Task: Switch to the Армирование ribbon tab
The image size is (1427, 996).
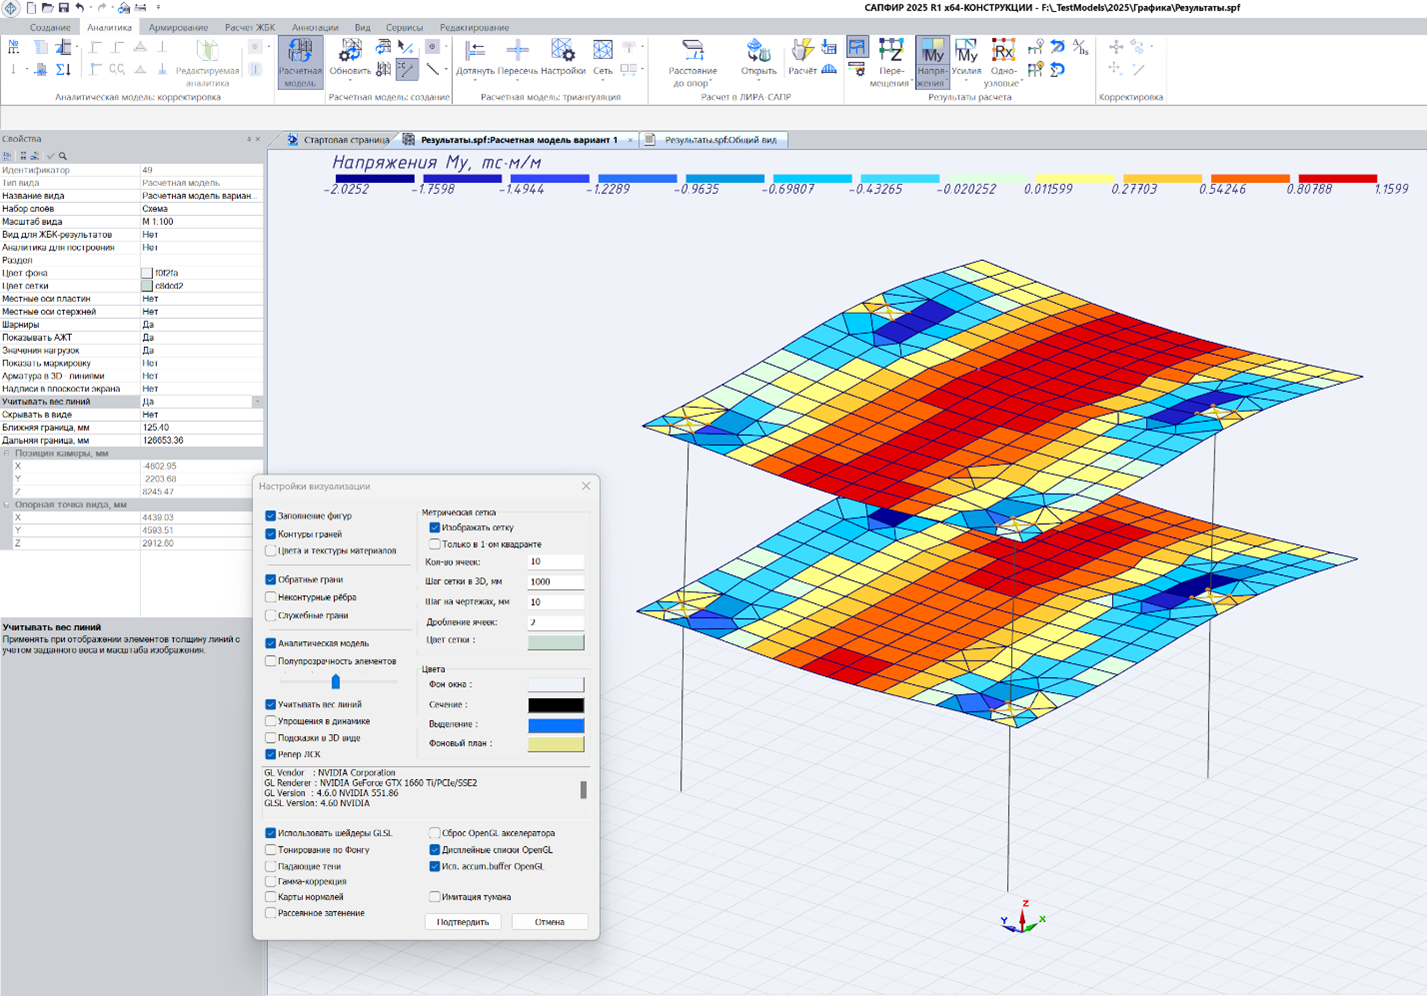Action: pyautogui.click(x=178, y=28)
